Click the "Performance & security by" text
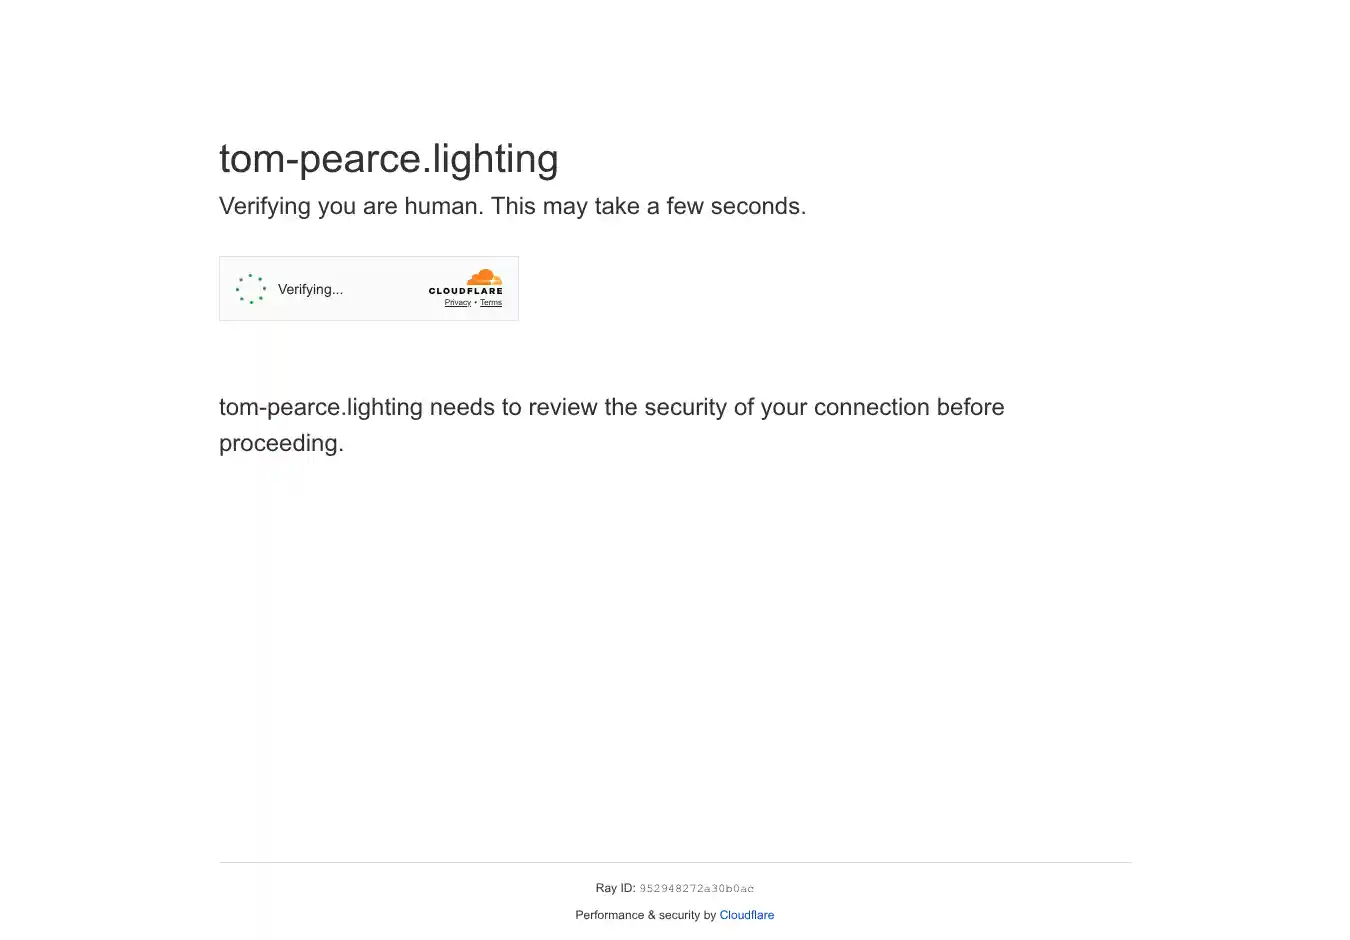1350x940 pixels. click(x=645, y=915)
